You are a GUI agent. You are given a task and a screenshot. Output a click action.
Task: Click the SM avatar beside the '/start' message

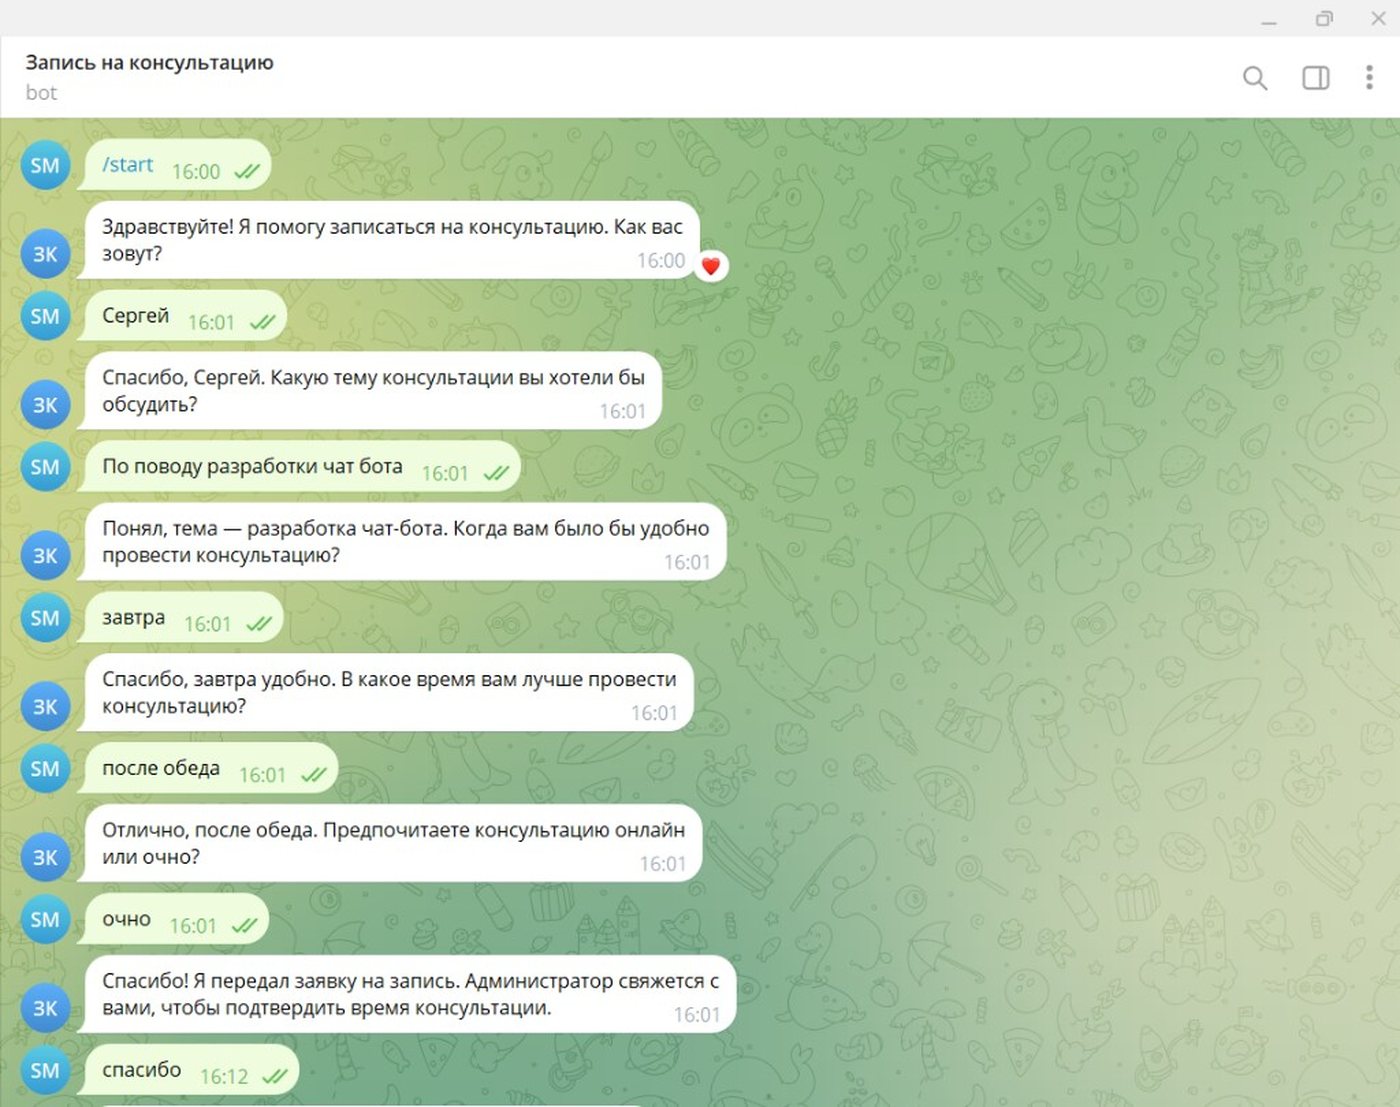[45, 166]
